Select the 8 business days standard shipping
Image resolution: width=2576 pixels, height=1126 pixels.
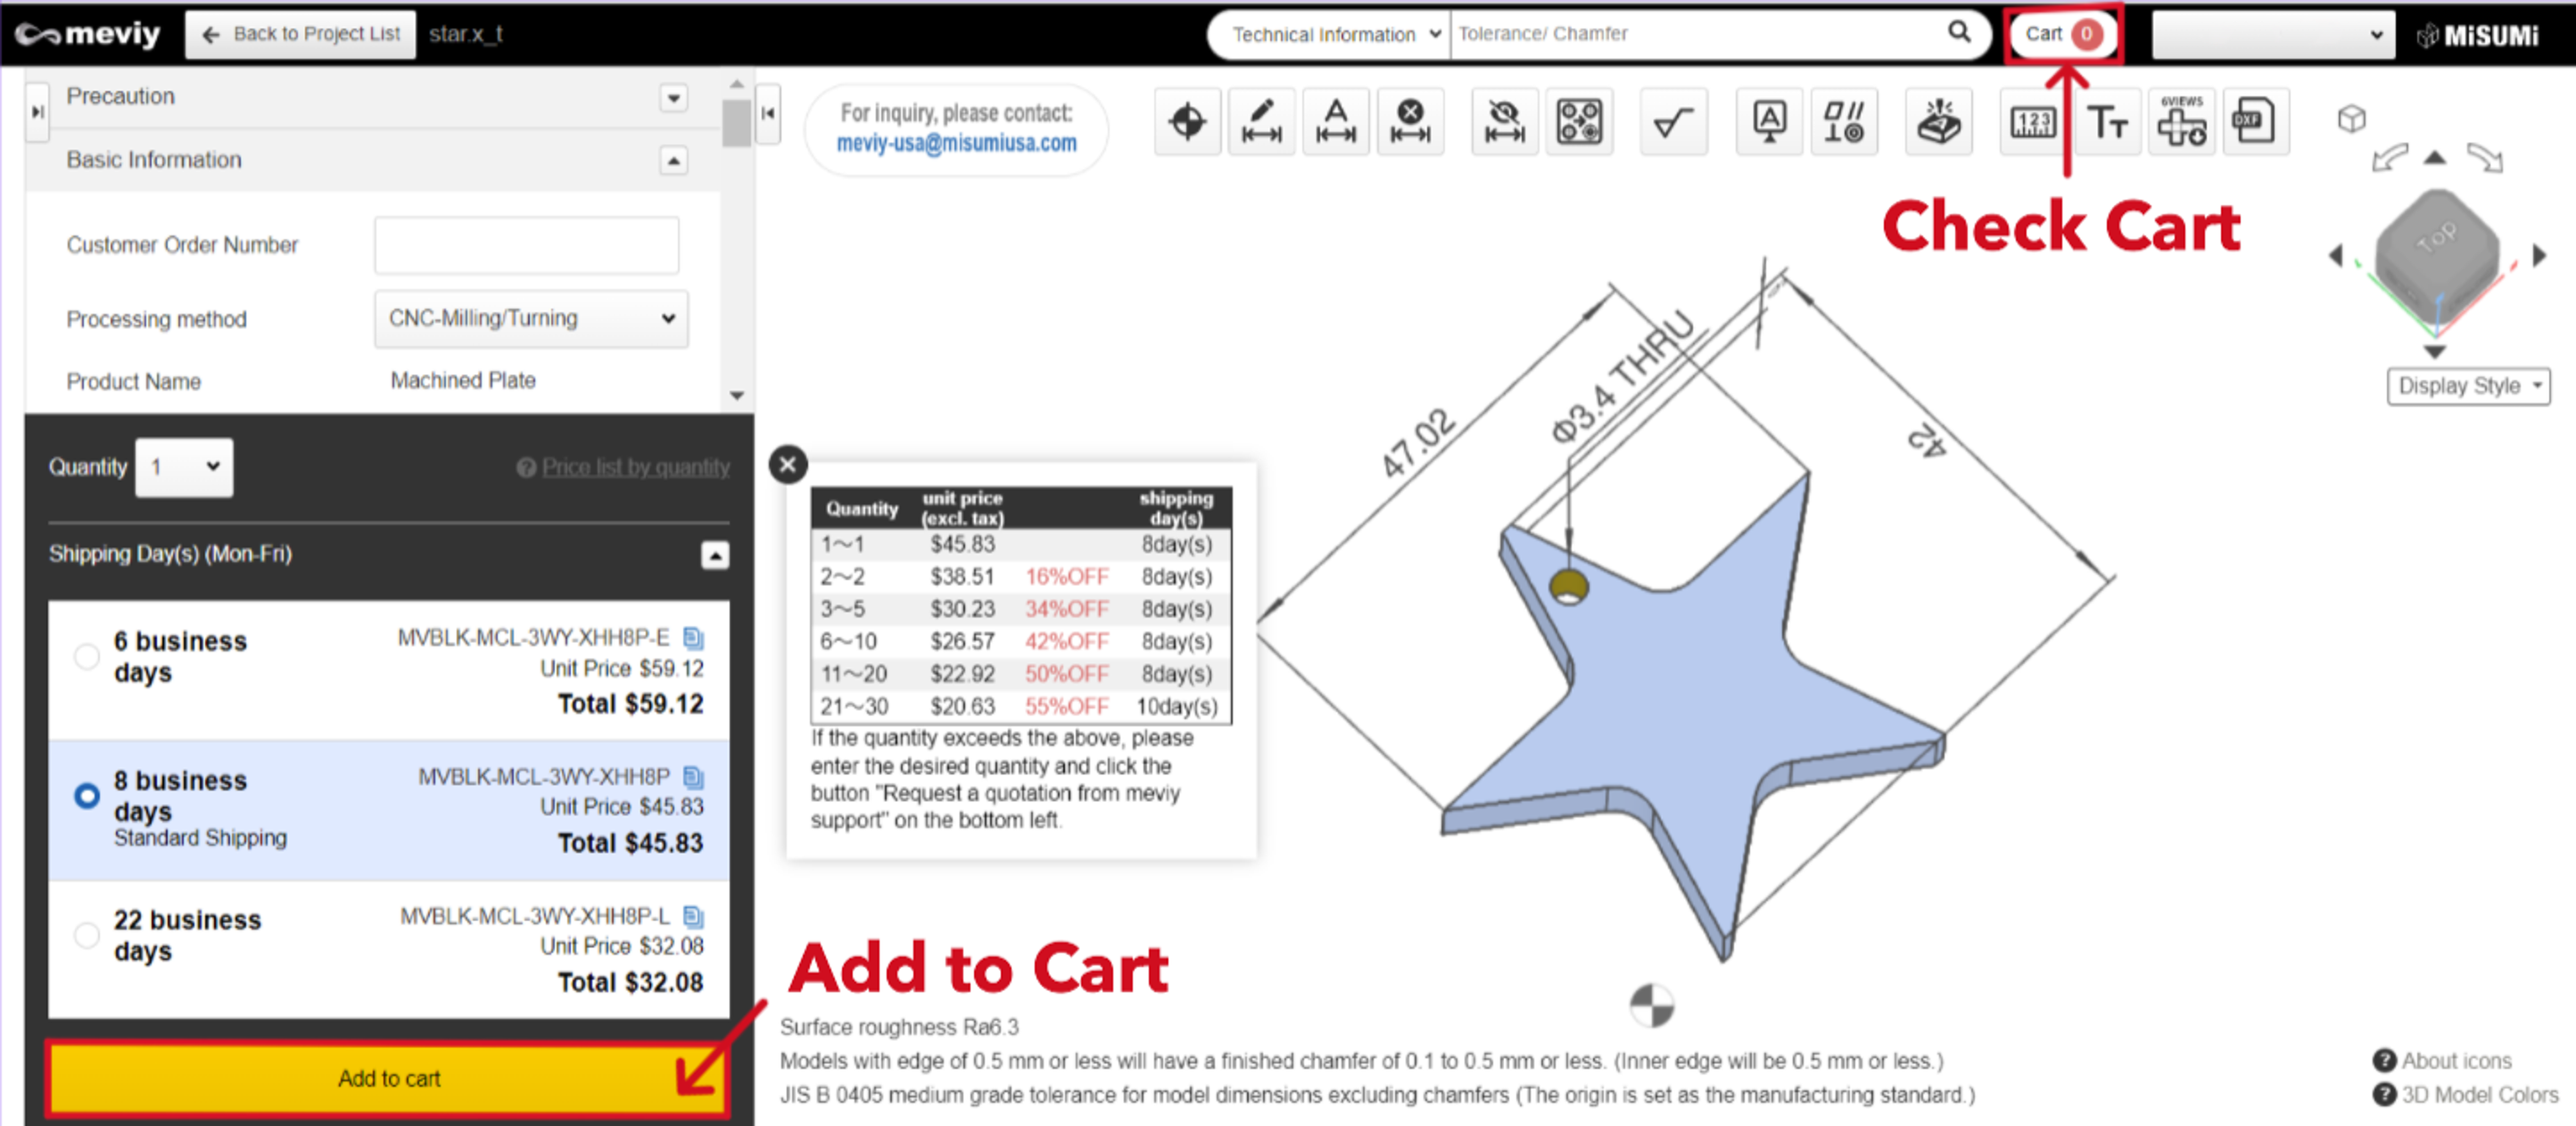[x=87, y=795]
